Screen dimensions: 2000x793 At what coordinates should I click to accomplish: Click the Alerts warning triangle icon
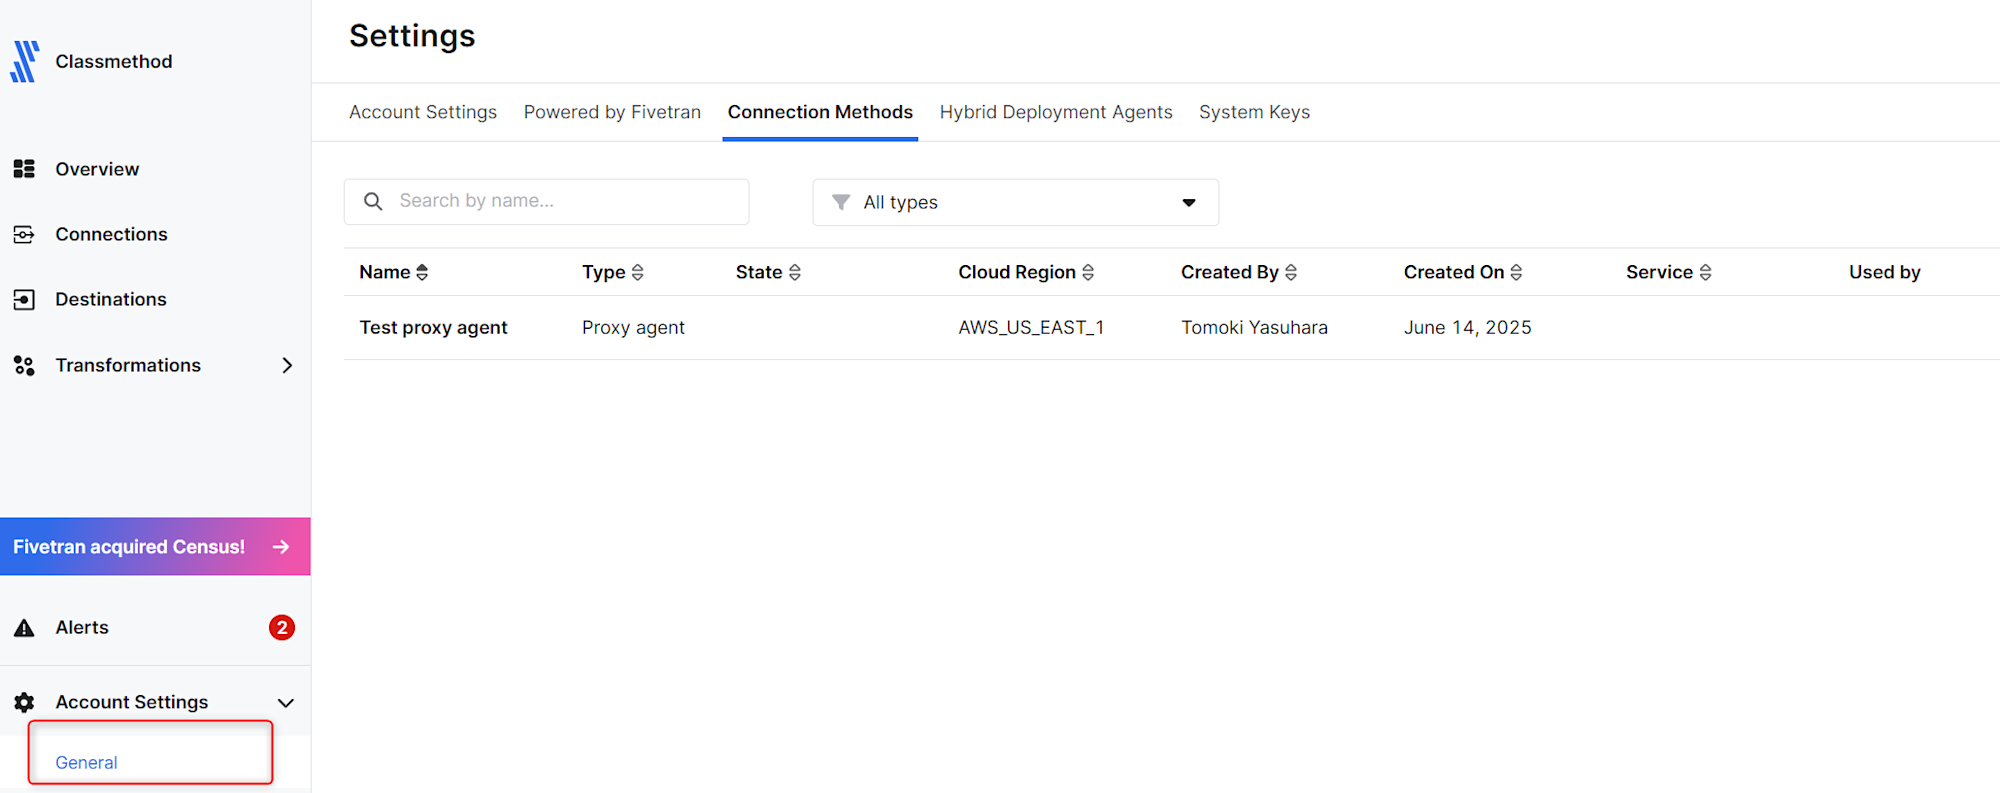pyautogui.click(x=24, y=628)
